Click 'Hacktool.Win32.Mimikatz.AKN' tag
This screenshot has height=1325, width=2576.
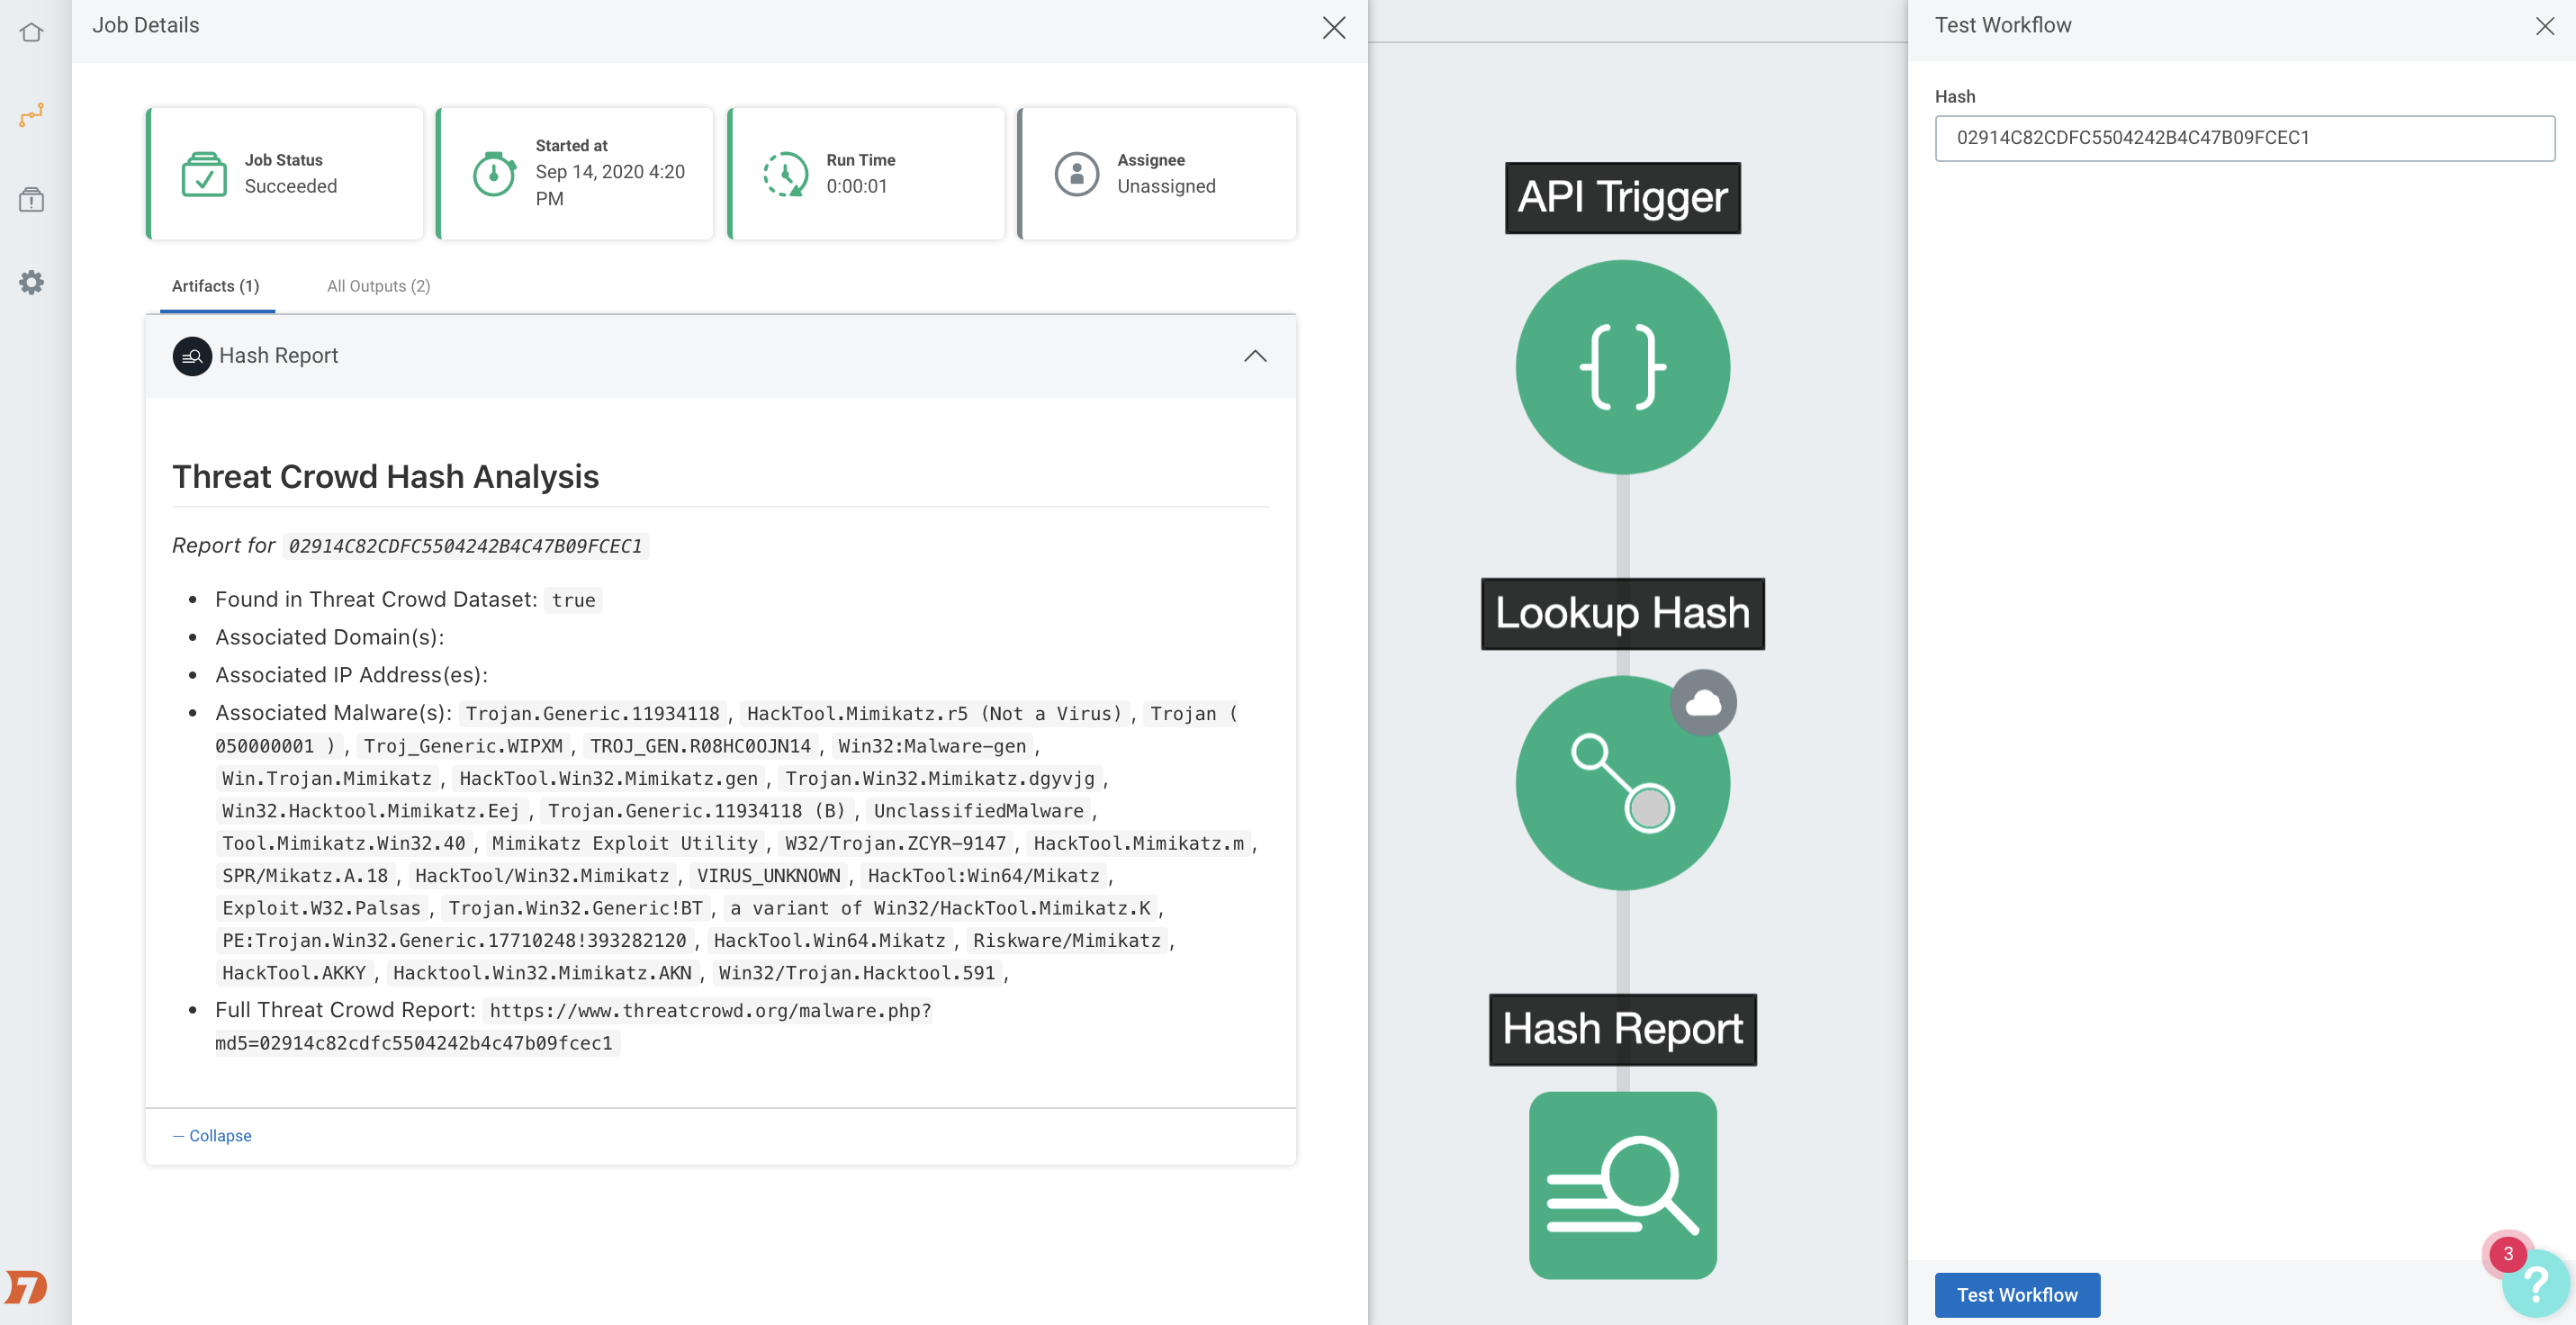coord(542,973)
